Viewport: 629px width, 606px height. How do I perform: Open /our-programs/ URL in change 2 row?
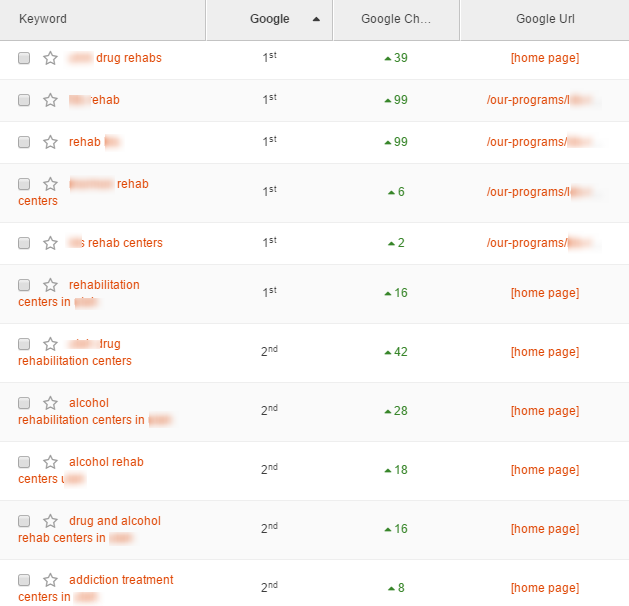(x=542, y=243)
